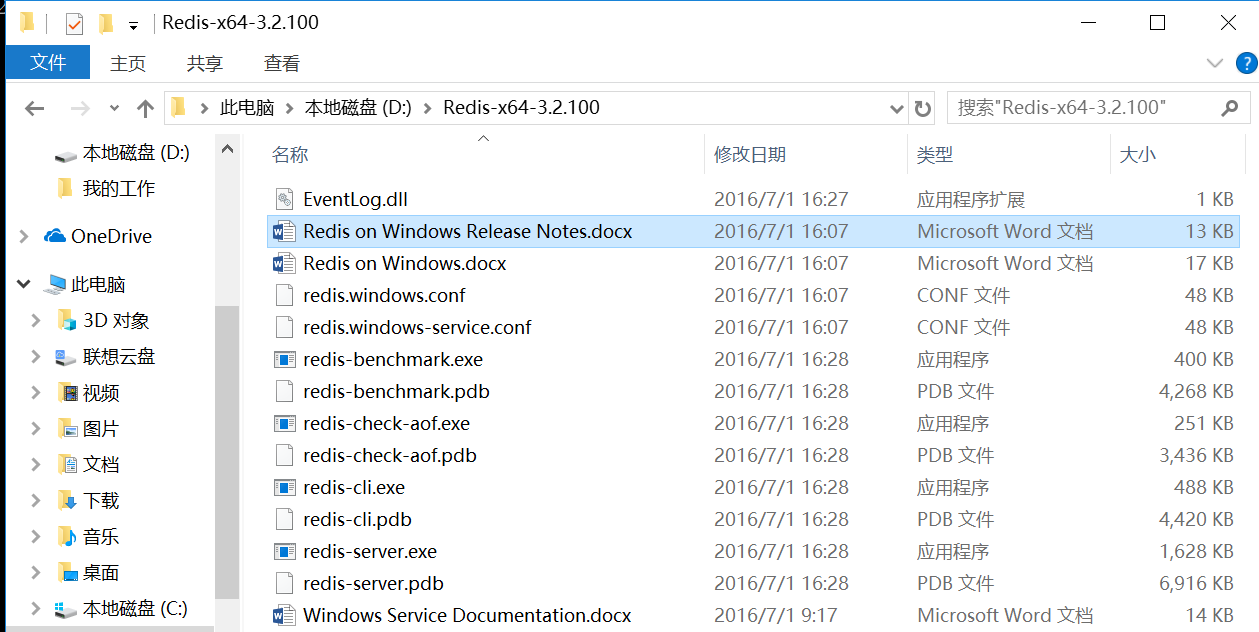Click the navigation pane scroll up arrow
This screenshot has height=632, width=1259.
pyautogui.click(x=227, y=150)
